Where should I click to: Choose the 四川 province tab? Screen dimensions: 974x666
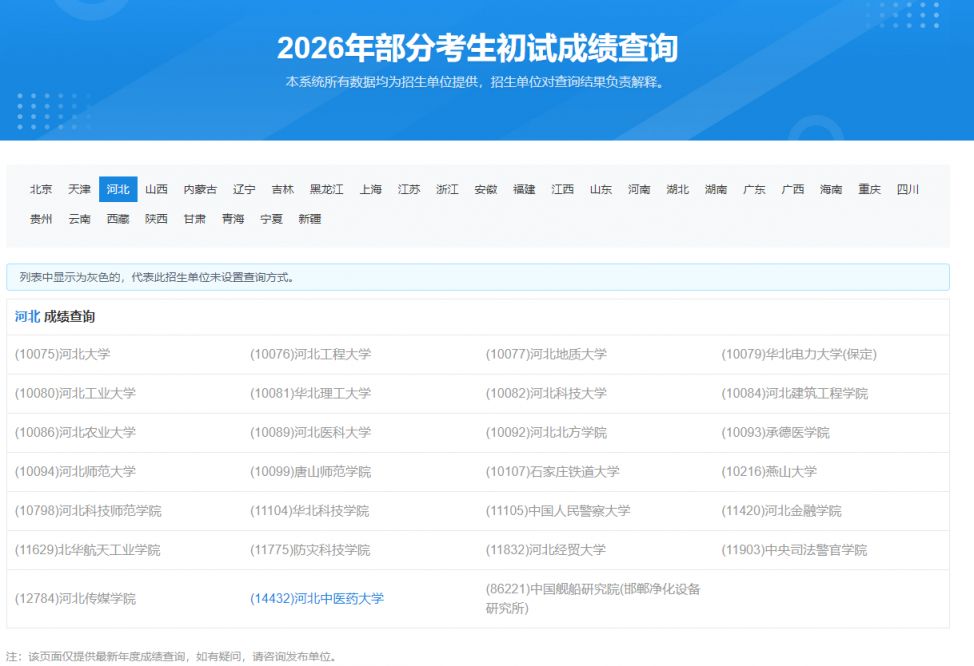908,189
